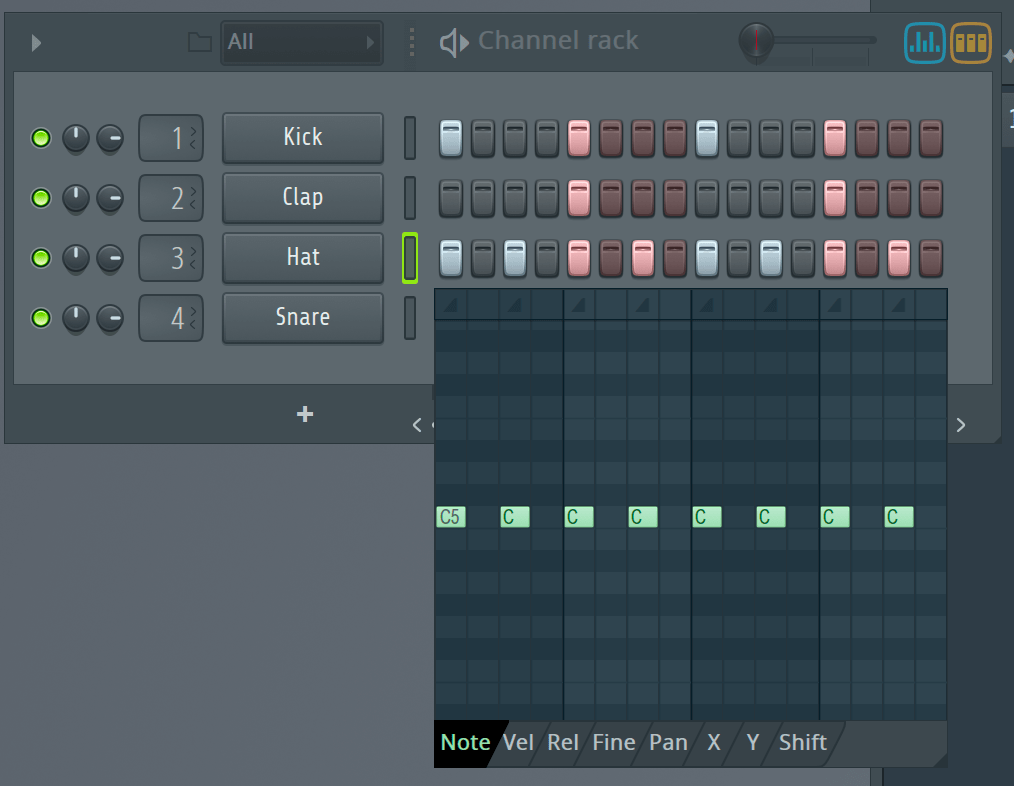Open the Kick channel settings
Image resolution: width=1014 pixels, height=786 pixels.
point(302,137)
